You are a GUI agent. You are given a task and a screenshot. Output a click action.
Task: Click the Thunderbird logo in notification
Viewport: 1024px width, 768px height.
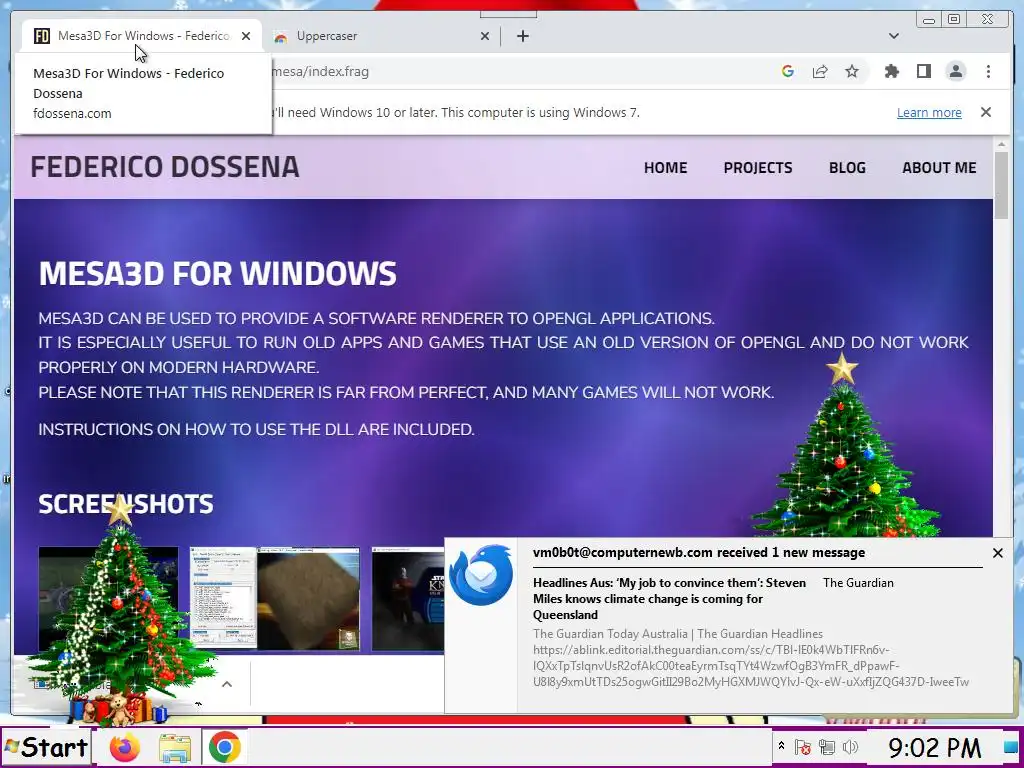481,575
